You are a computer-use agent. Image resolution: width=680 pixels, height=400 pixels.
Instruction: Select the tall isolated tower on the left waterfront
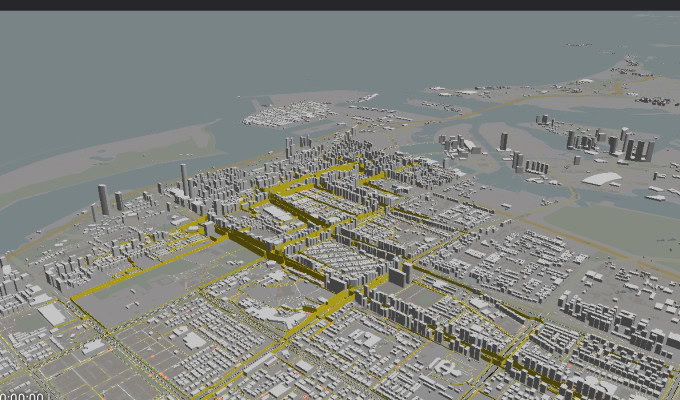103,199
